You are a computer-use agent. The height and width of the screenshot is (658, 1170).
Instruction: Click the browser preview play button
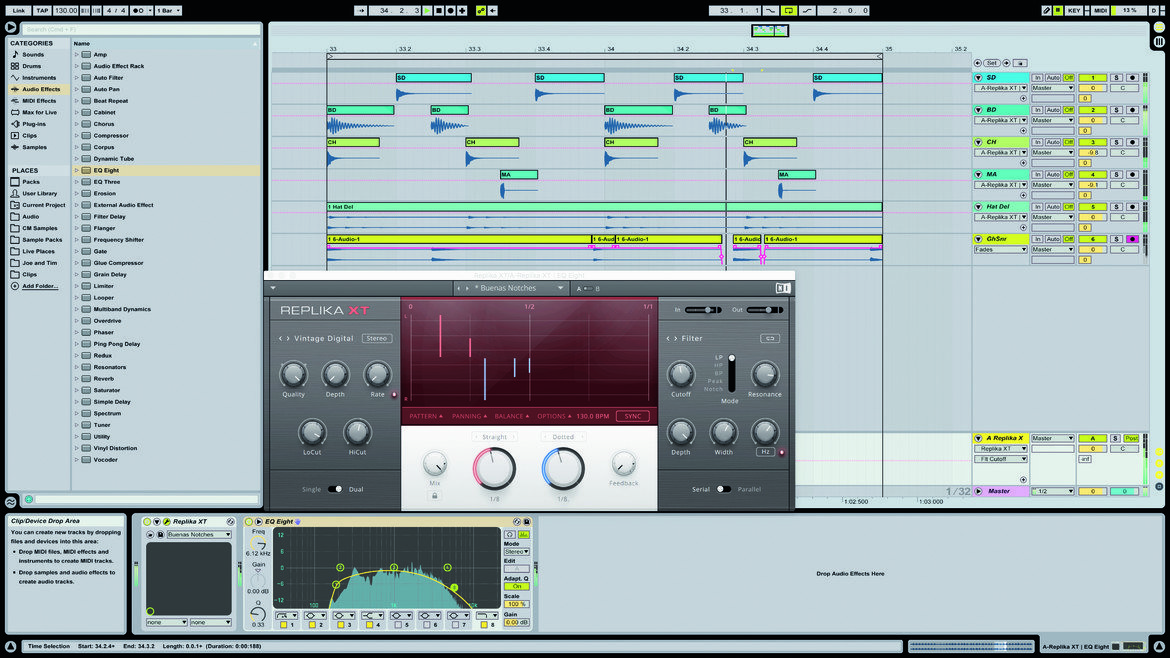pos(28,499)
